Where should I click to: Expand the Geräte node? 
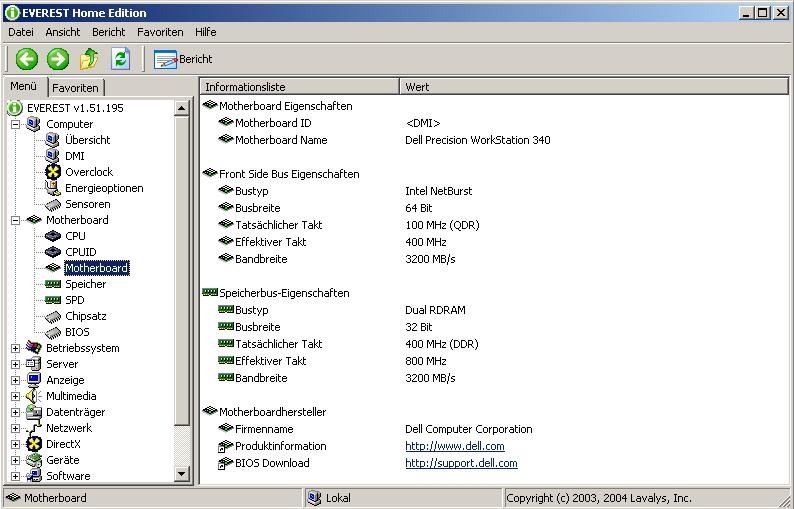[15, 460]
